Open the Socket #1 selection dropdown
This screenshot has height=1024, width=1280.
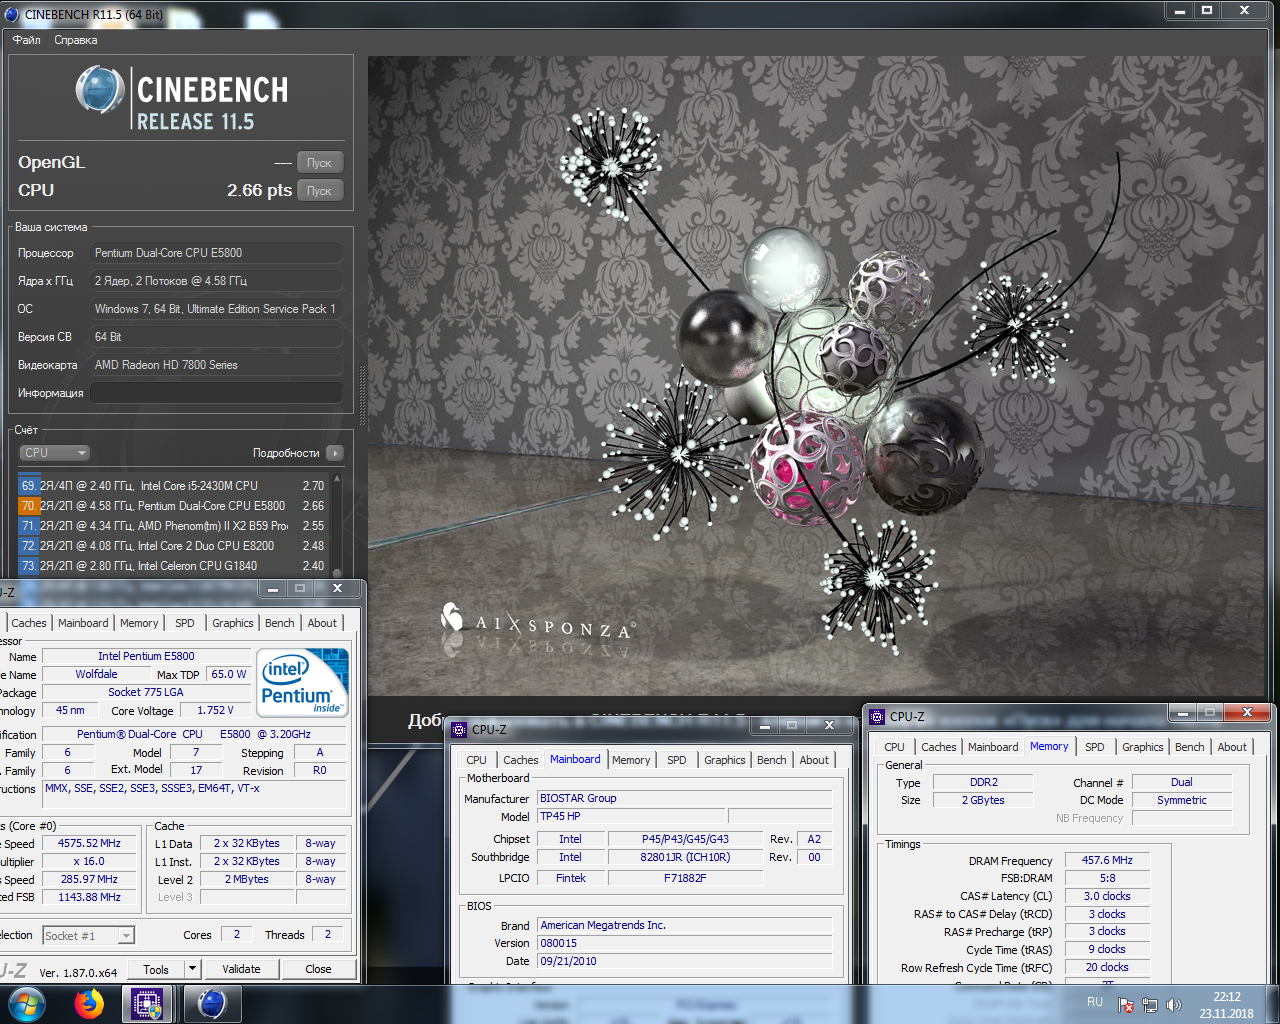[x=88, y=936]
